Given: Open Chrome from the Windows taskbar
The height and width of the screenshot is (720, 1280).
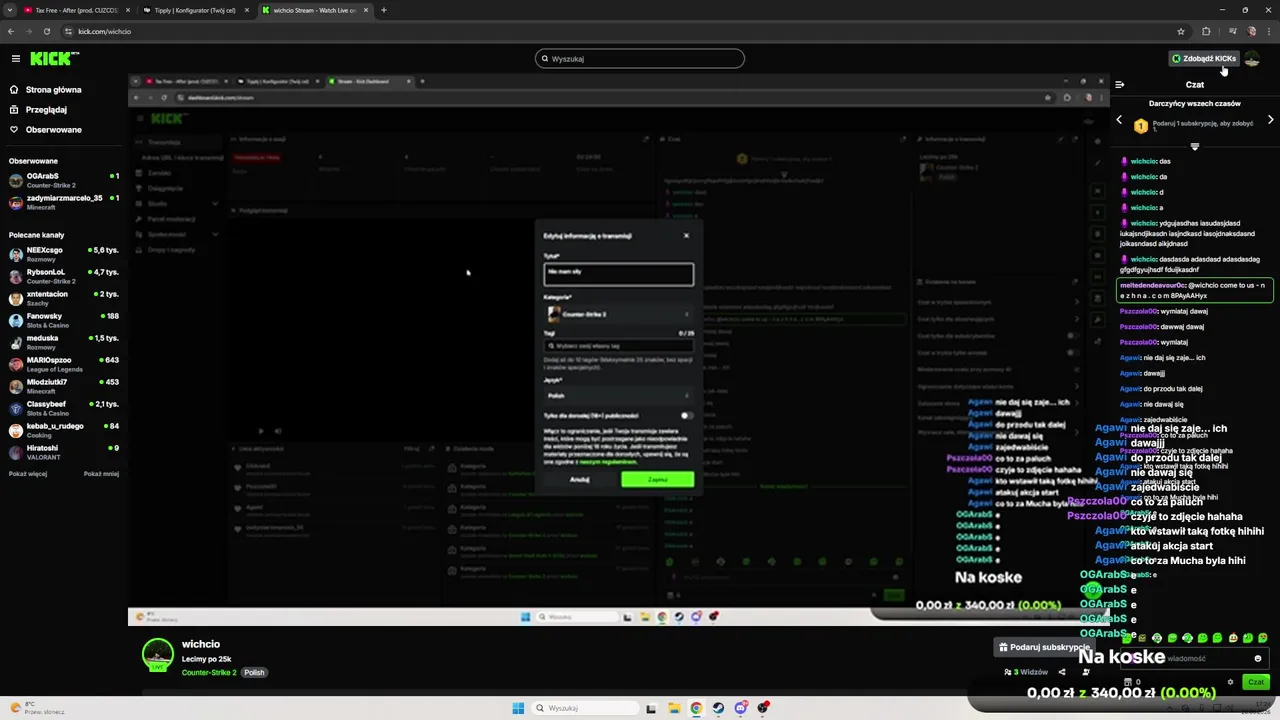Looking at the screenshot, I should point(696,708).
